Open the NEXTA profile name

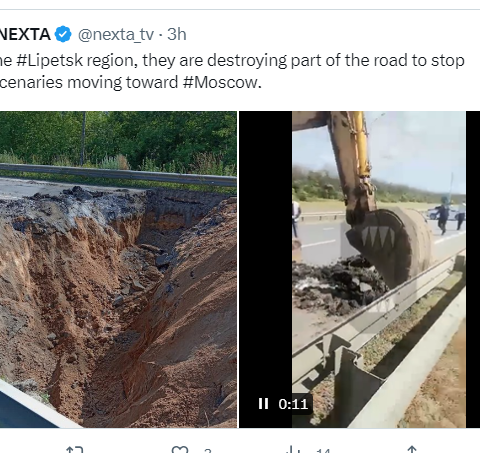[x=25, y=34]
